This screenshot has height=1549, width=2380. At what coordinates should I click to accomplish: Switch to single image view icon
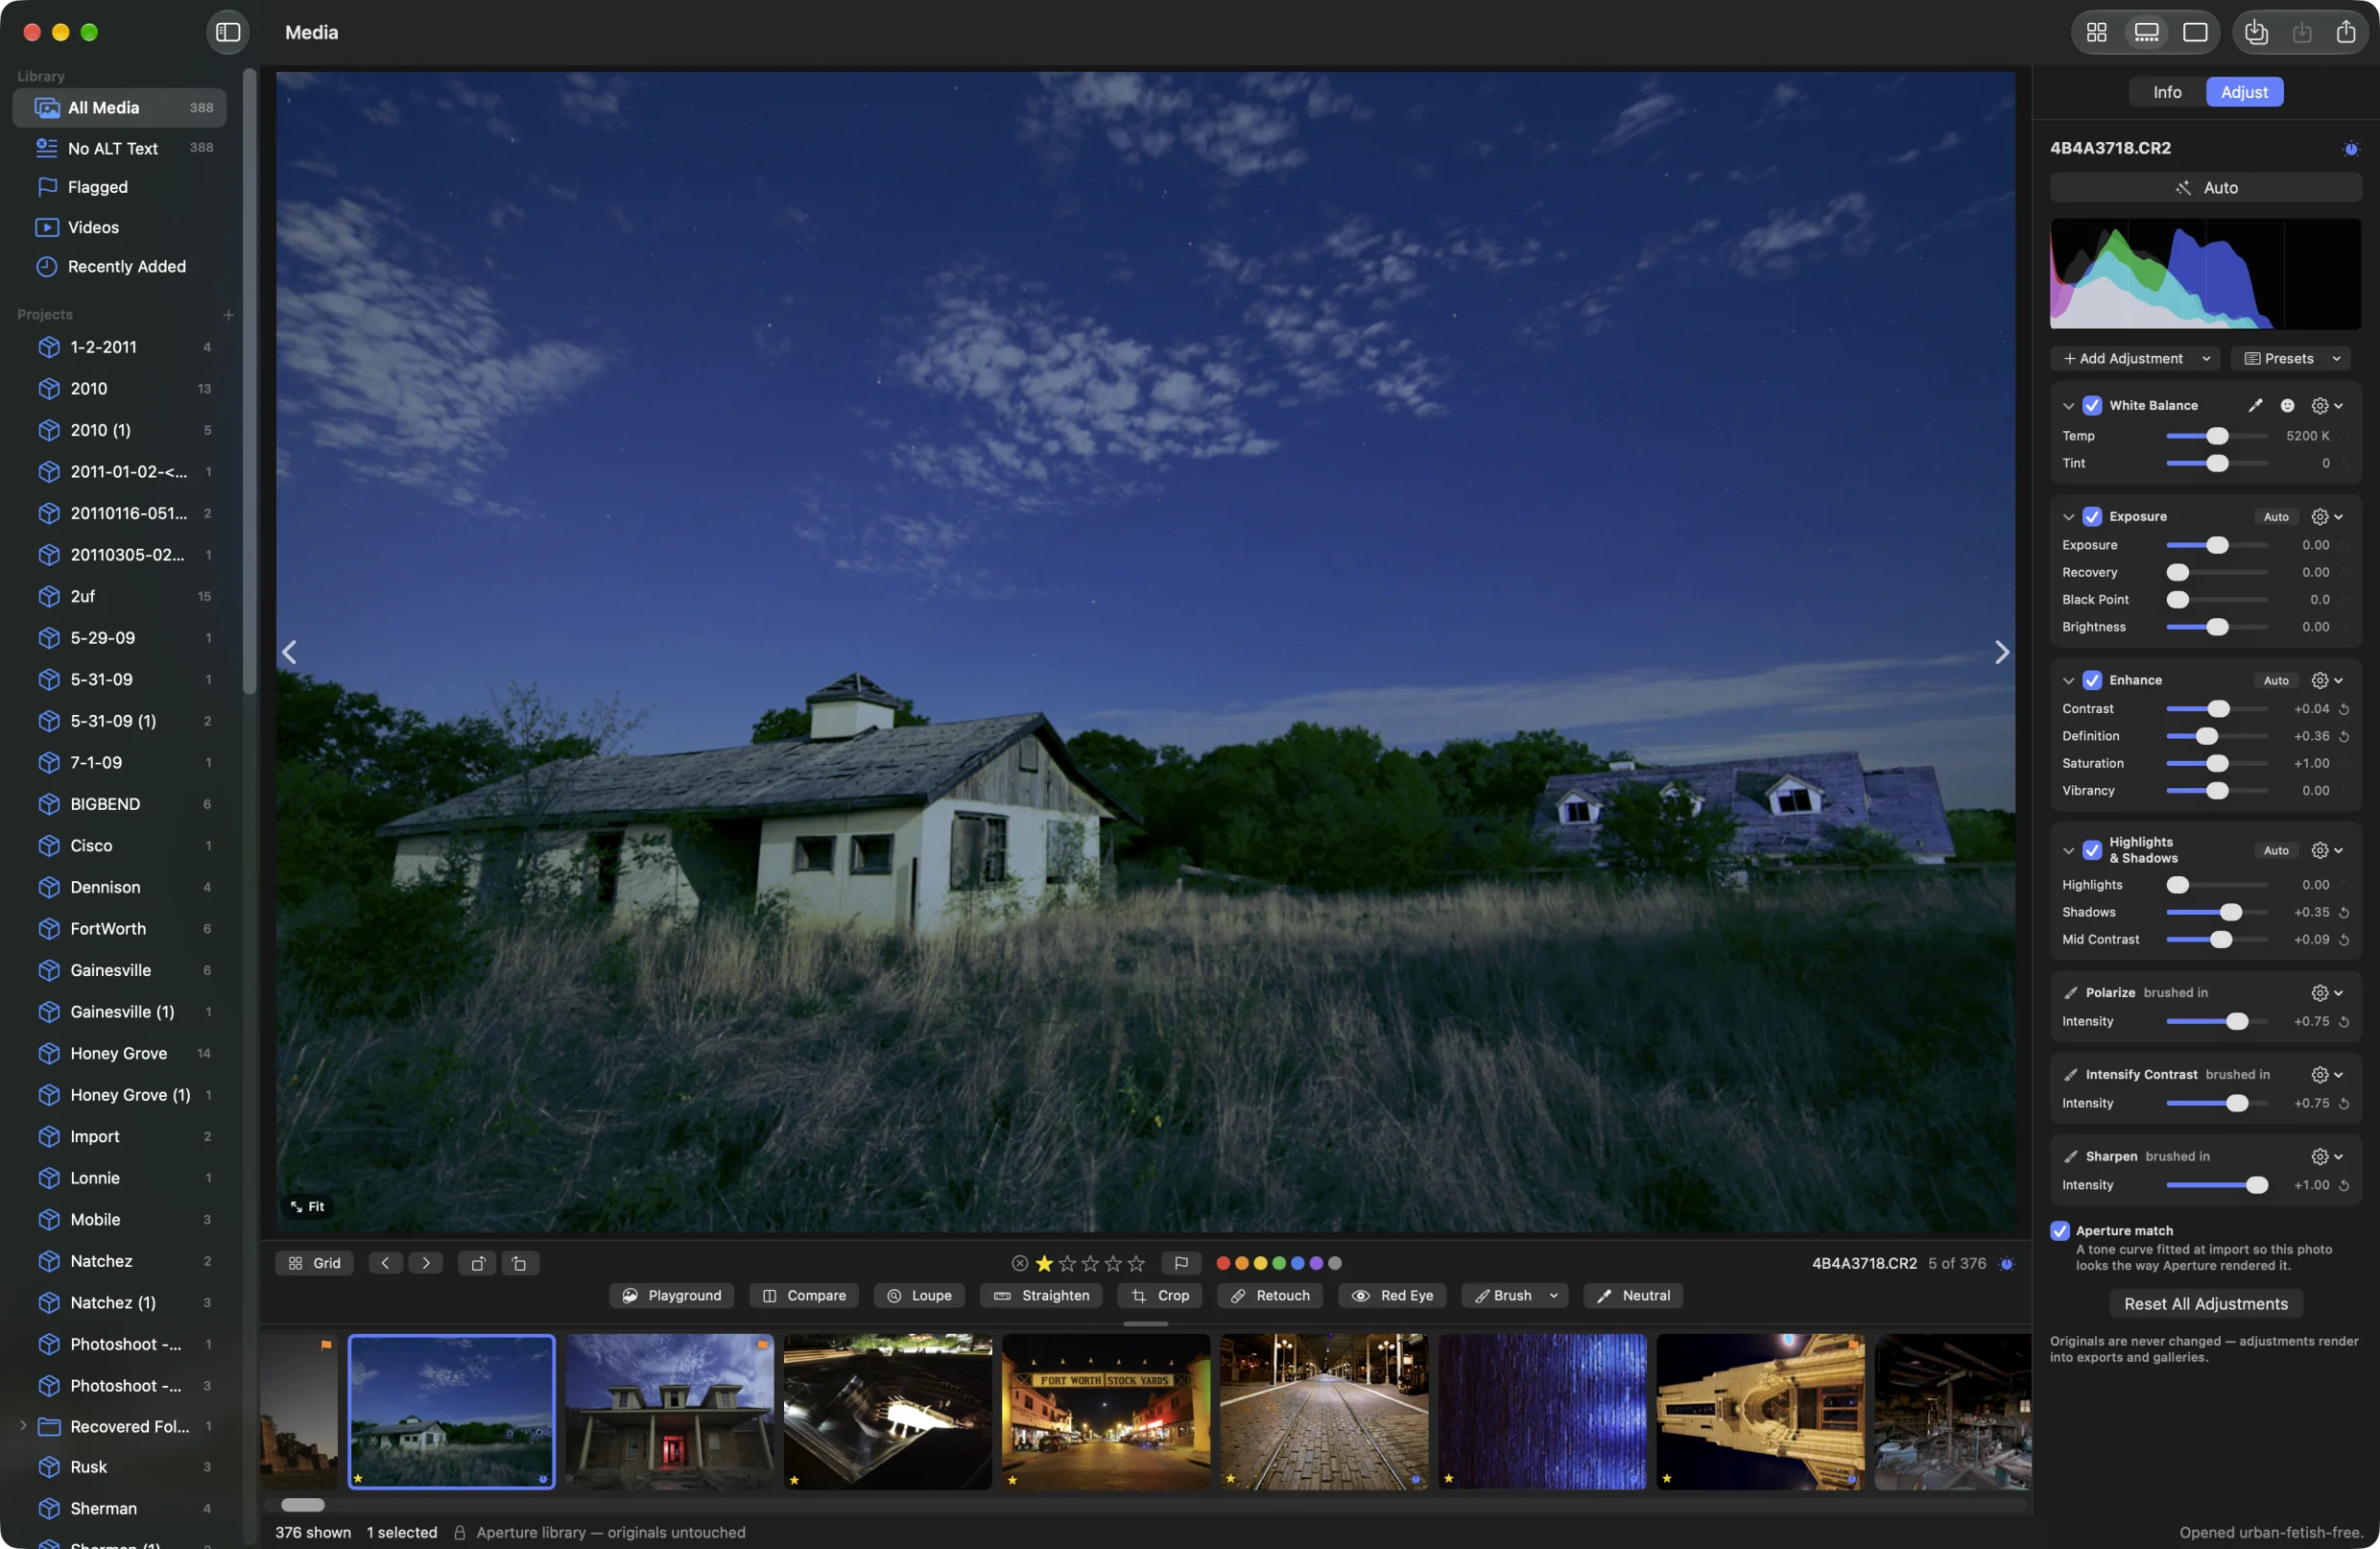pyautogui.click(x=2195, y=32)
